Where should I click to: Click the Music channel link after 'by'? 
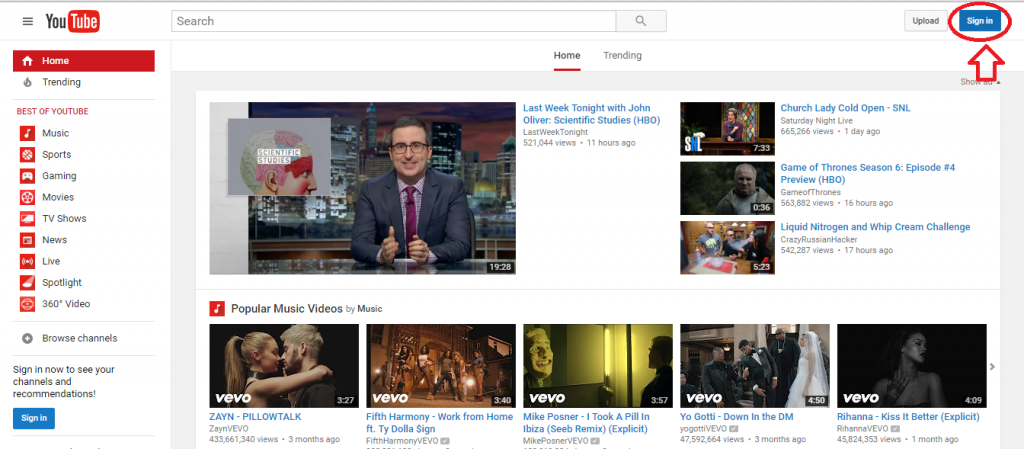(x=370, y=309)
